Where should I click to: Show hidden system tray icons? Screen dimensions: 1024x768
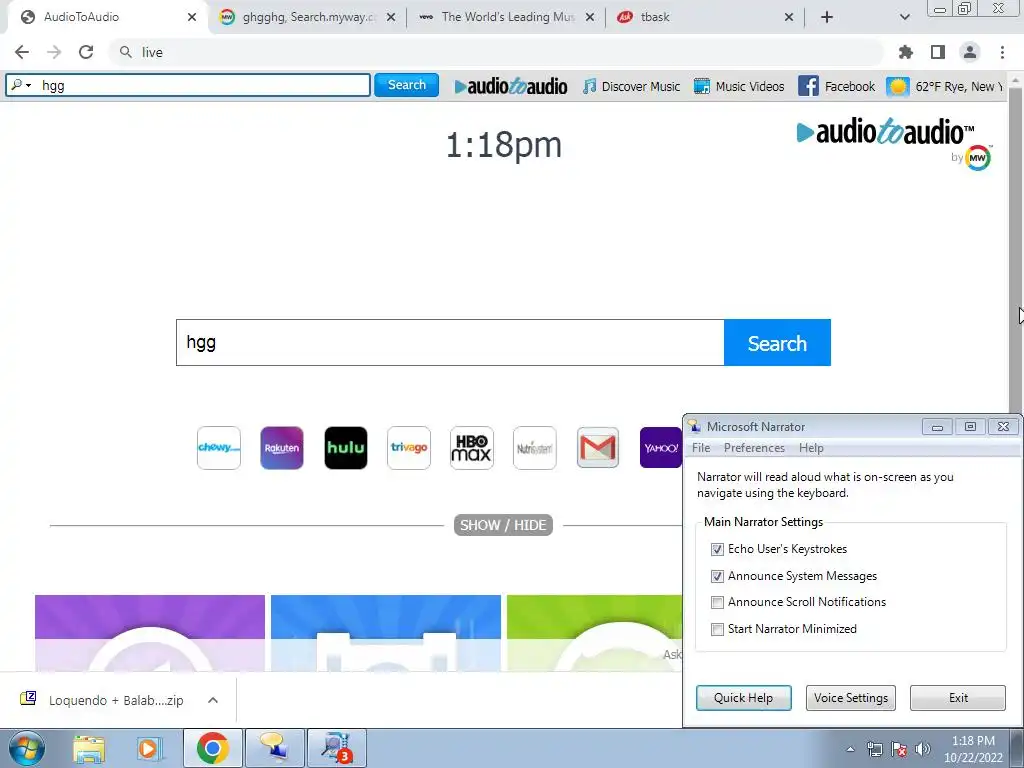pos(850,749)
